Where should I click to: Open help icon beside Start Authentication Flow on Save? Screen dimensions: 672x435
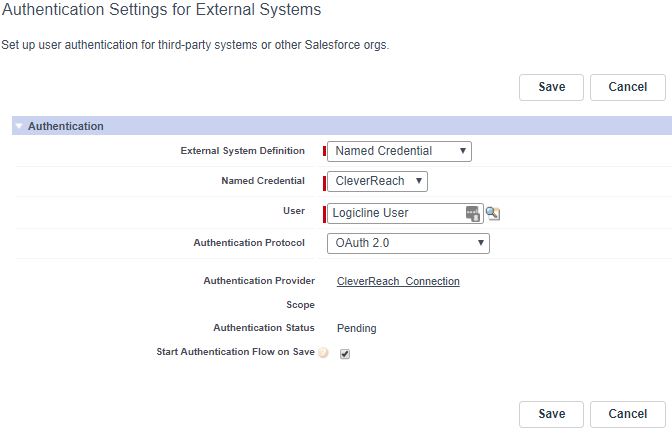click(x=323, y=352)
